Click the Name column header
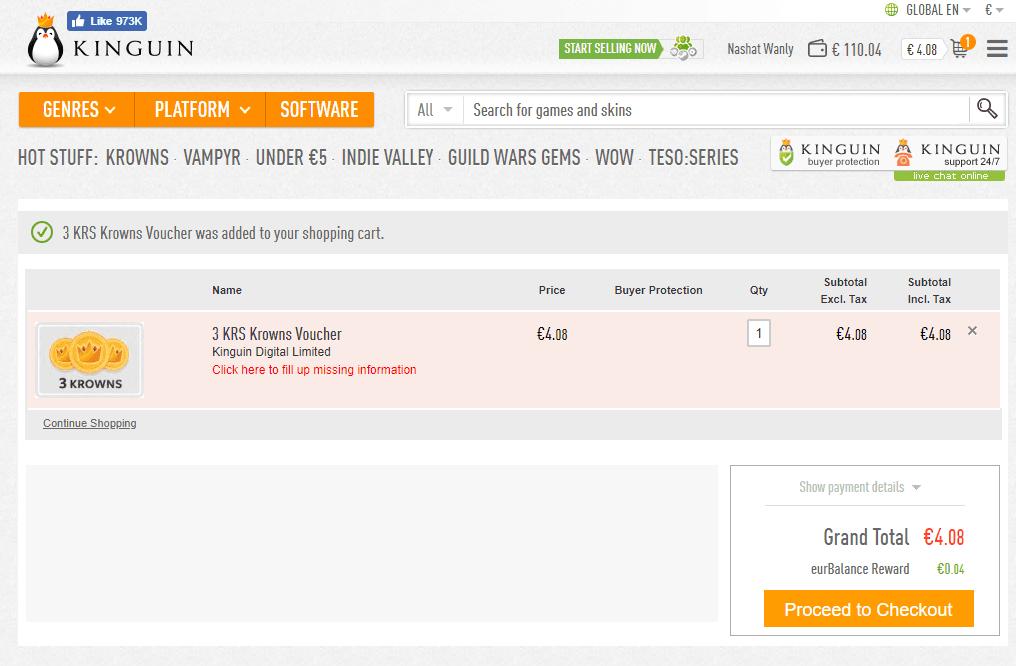Screen dimensions: 1016x666 click(x=227, y=290)
